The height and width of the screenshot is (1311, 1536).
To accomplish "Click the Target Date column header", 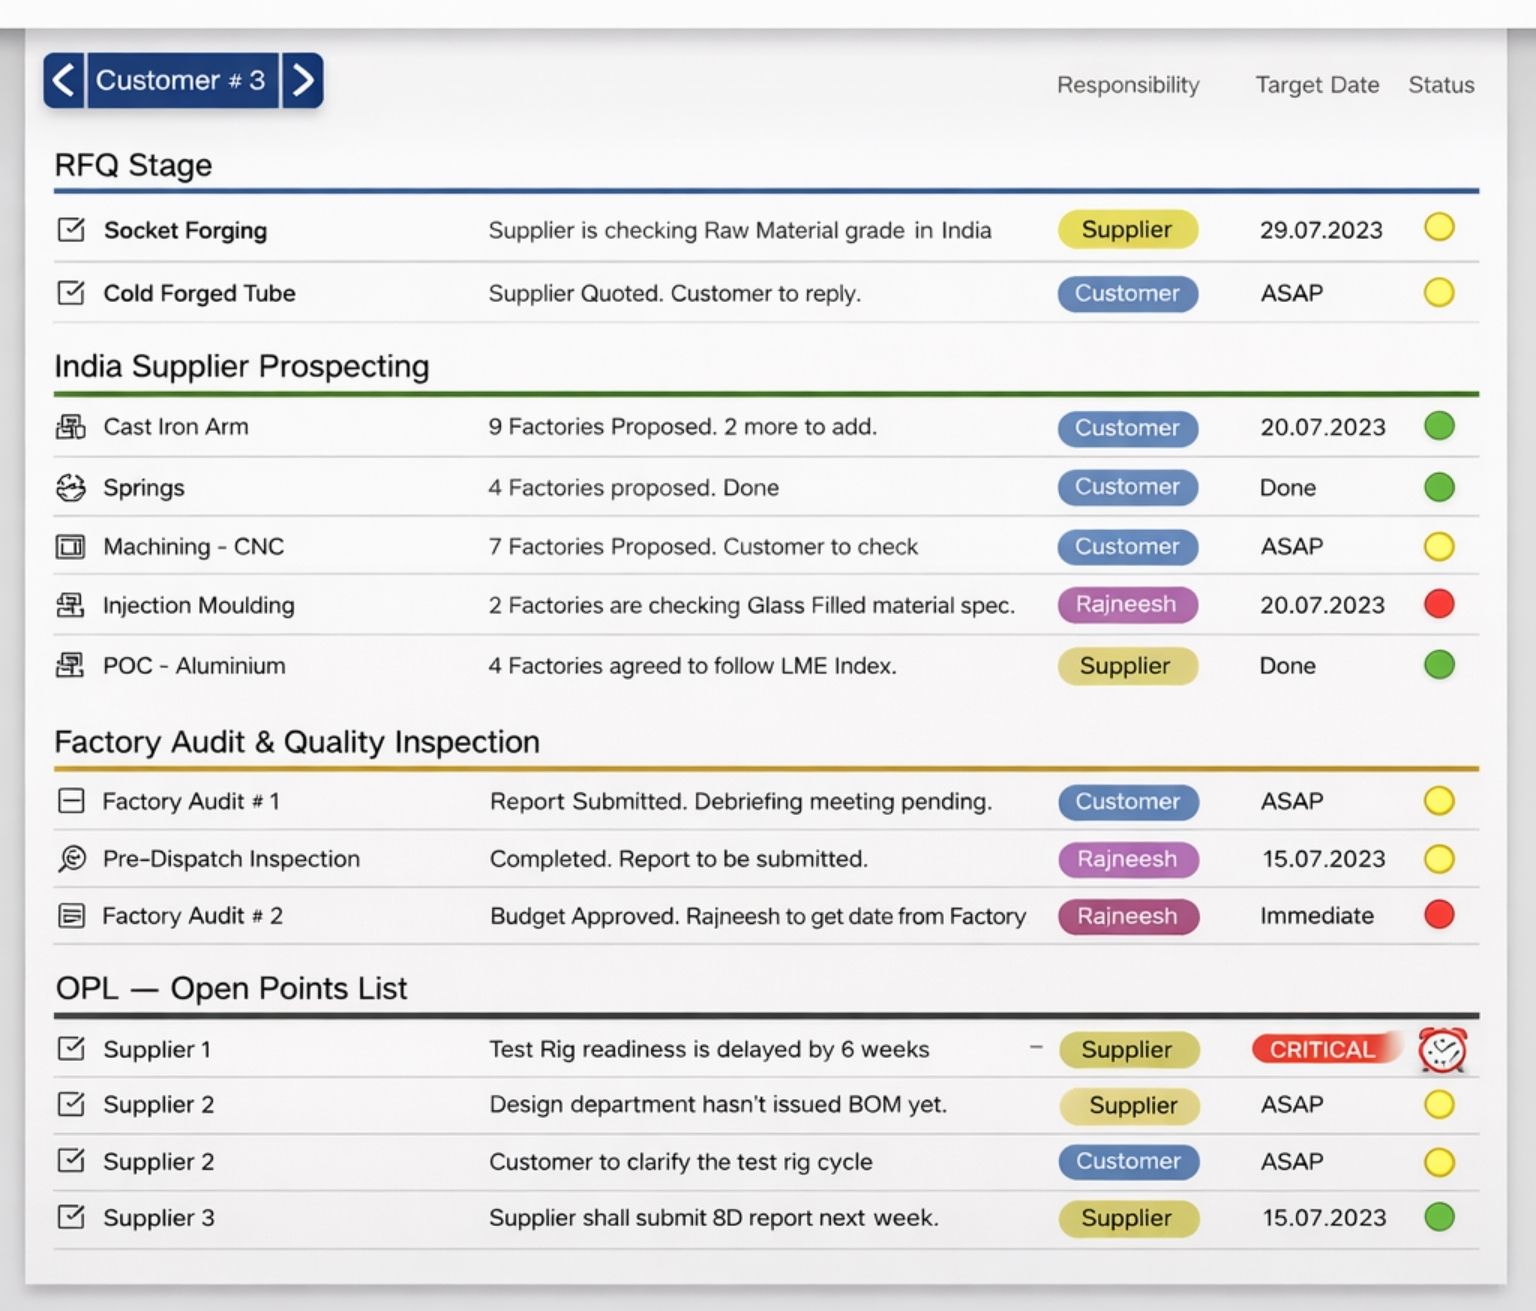I will (x=1317, y=85).
